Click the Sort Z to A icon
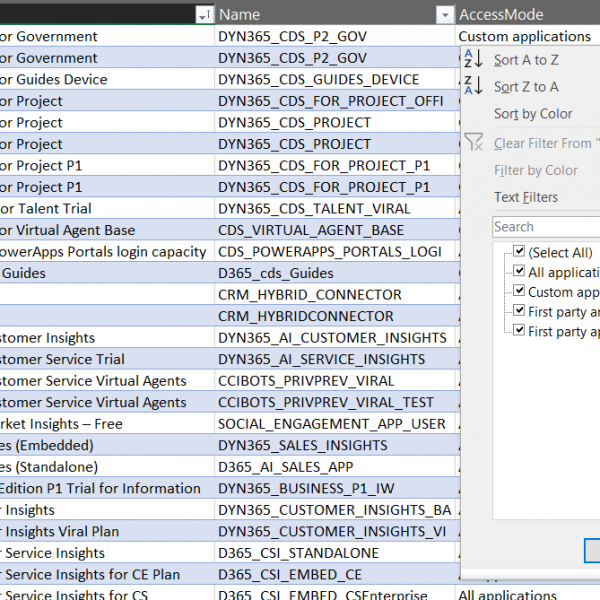Image resolution: width=600 pixels, height=600 pixels. pyautogui.click(x=473, y=86)
